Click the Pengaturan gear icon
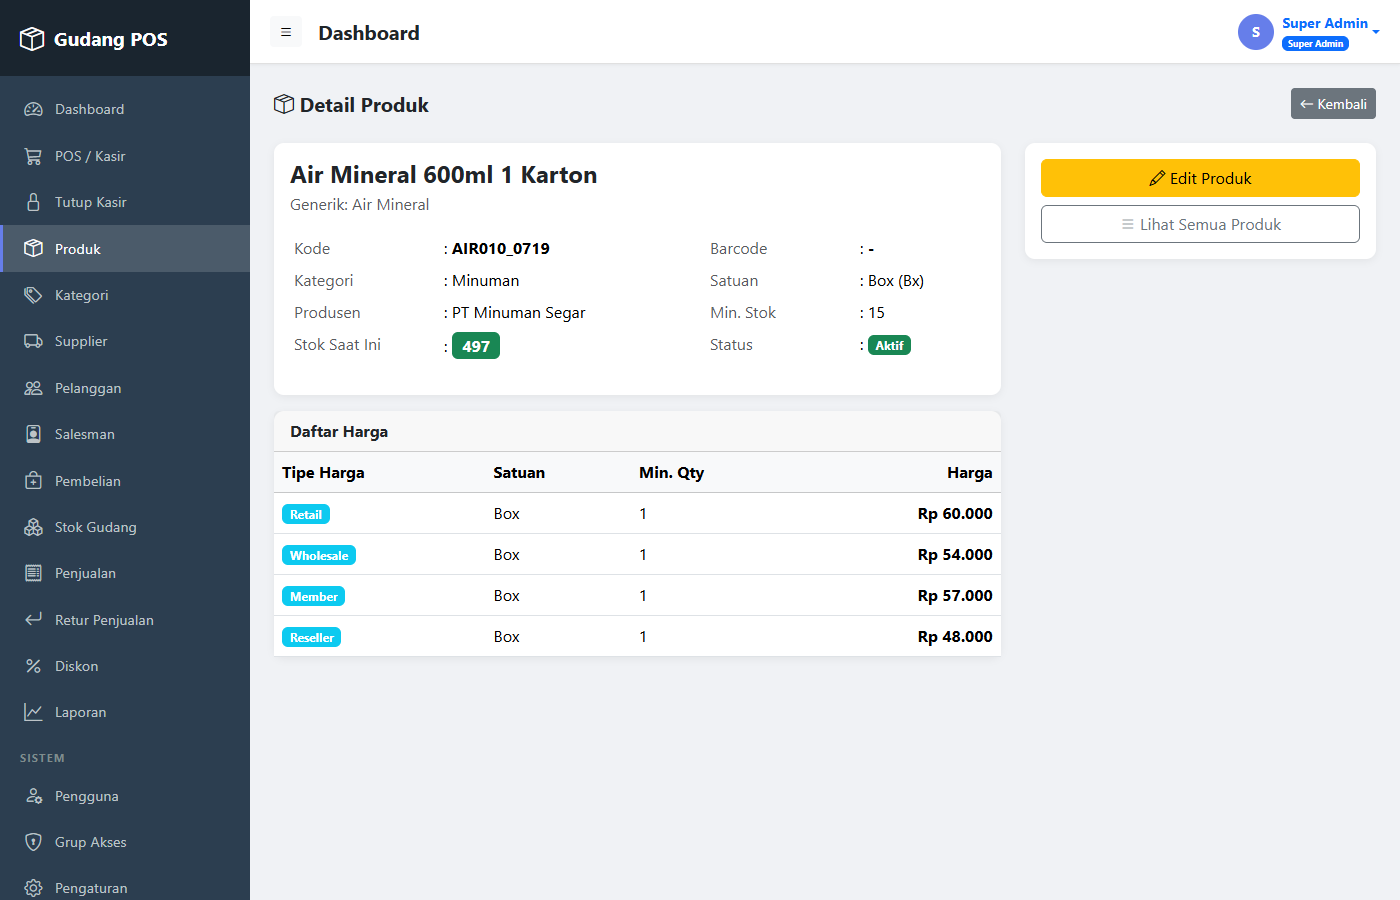Viewport: 1400px width, 900px height. pos(33,888)
